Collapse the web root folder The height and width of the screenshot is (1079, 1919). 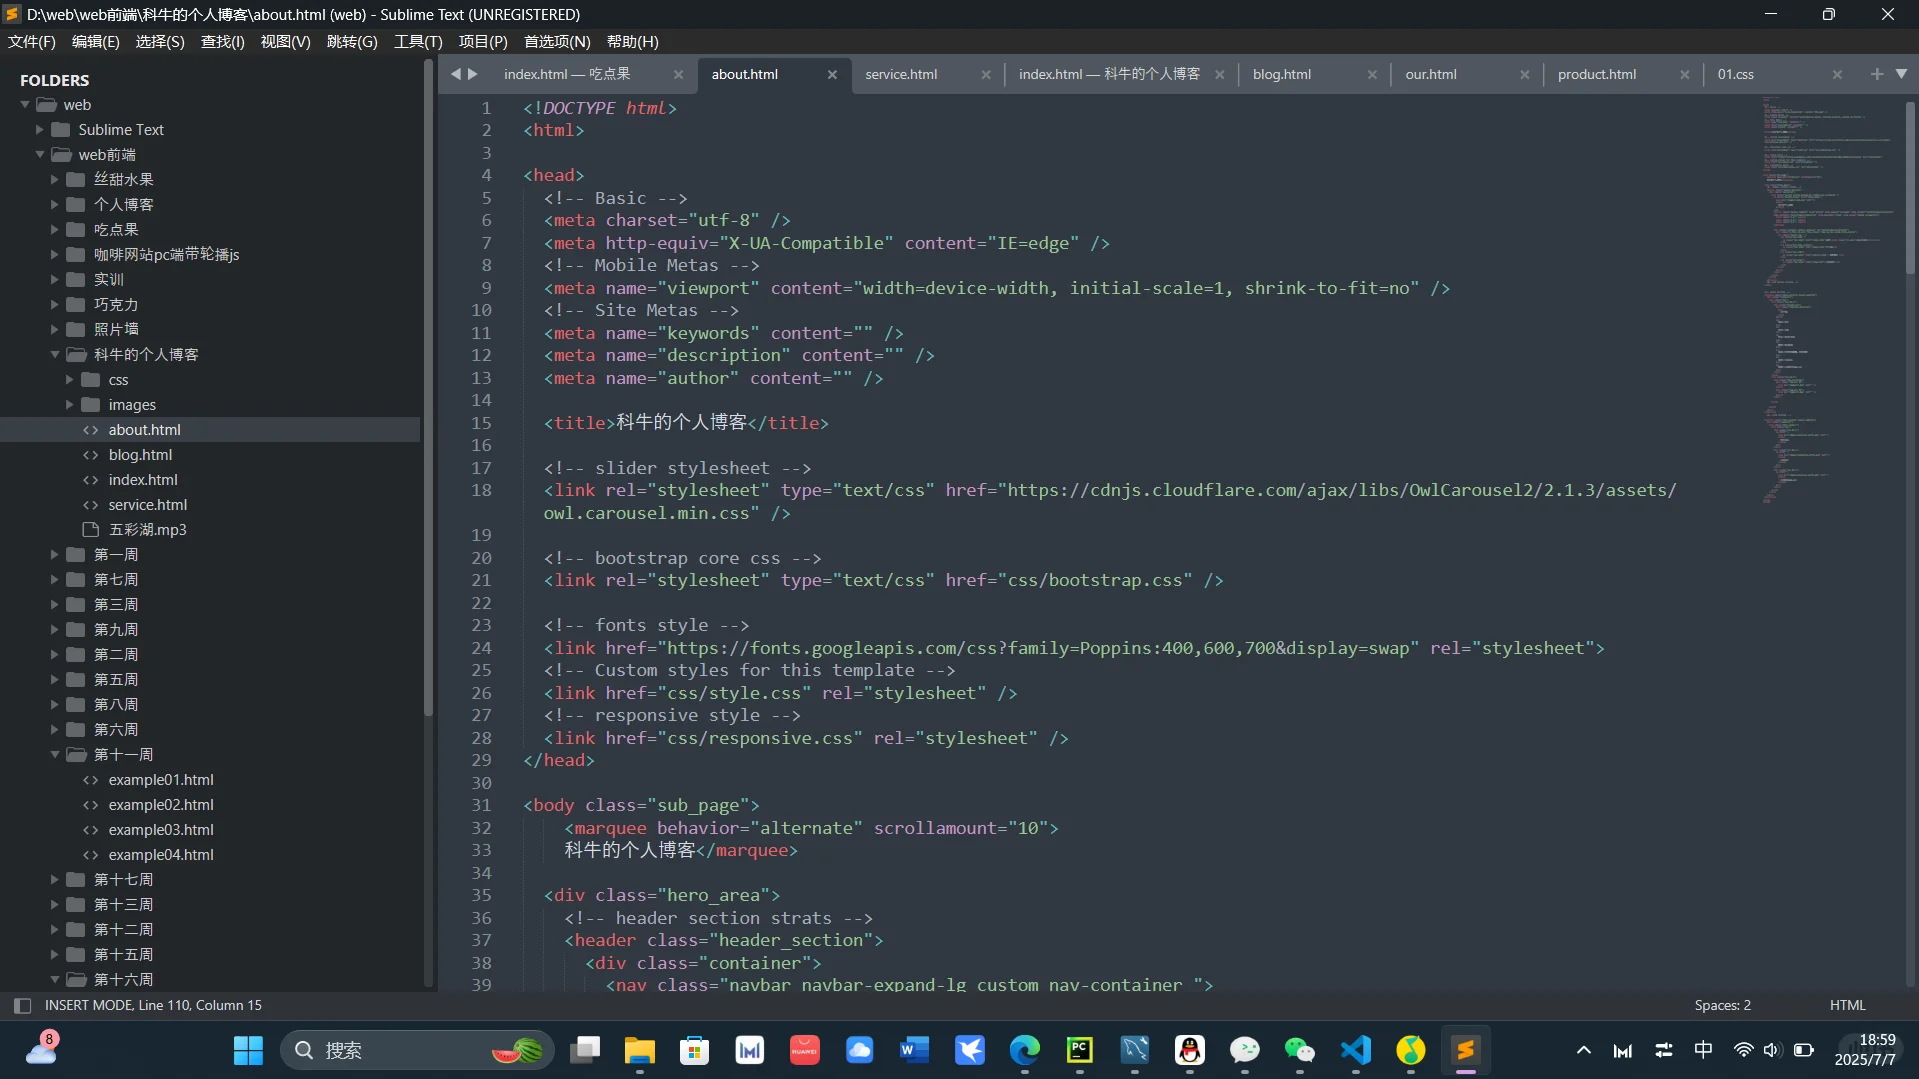click(x=25, y=105)
